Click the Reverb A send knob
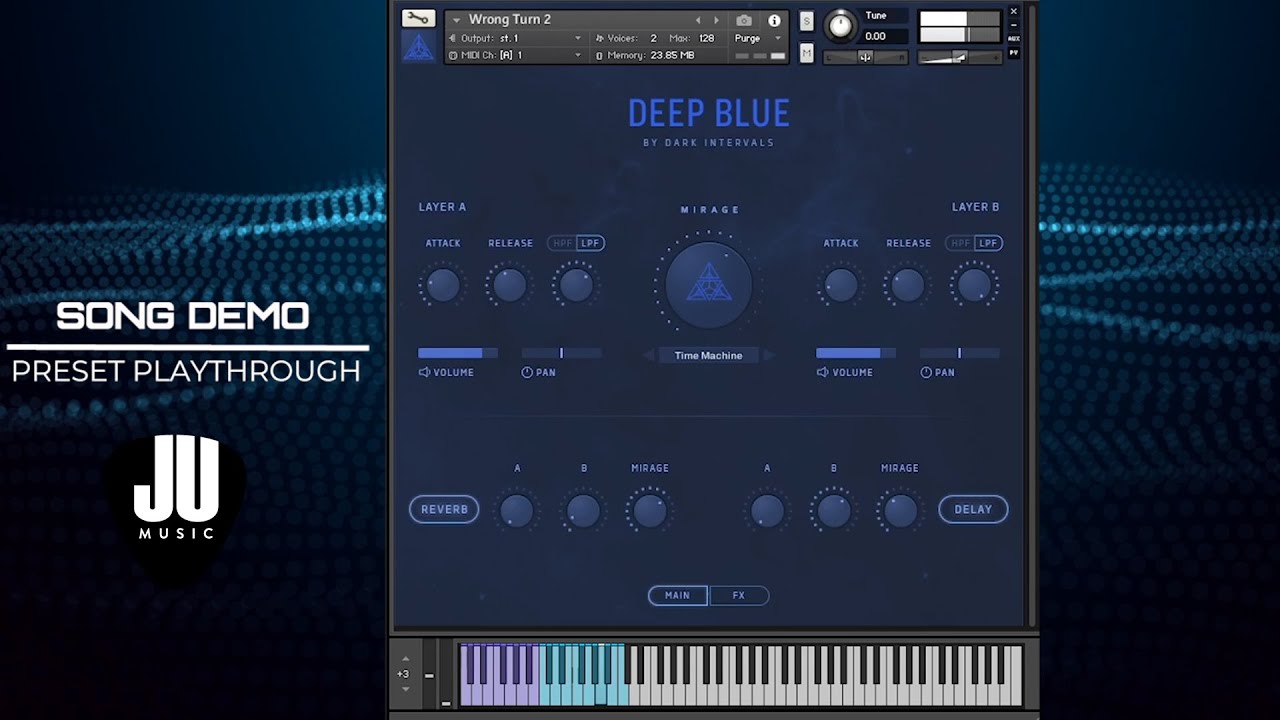Screen dimensions: 1280x720 [x=517, y=511]
